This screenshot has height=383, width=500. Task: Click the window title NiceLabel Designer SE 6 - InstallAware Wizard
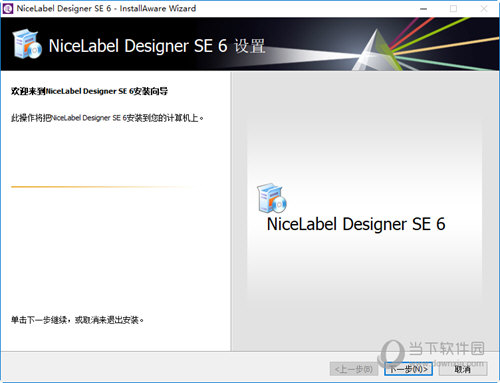(x=106, y=8)
